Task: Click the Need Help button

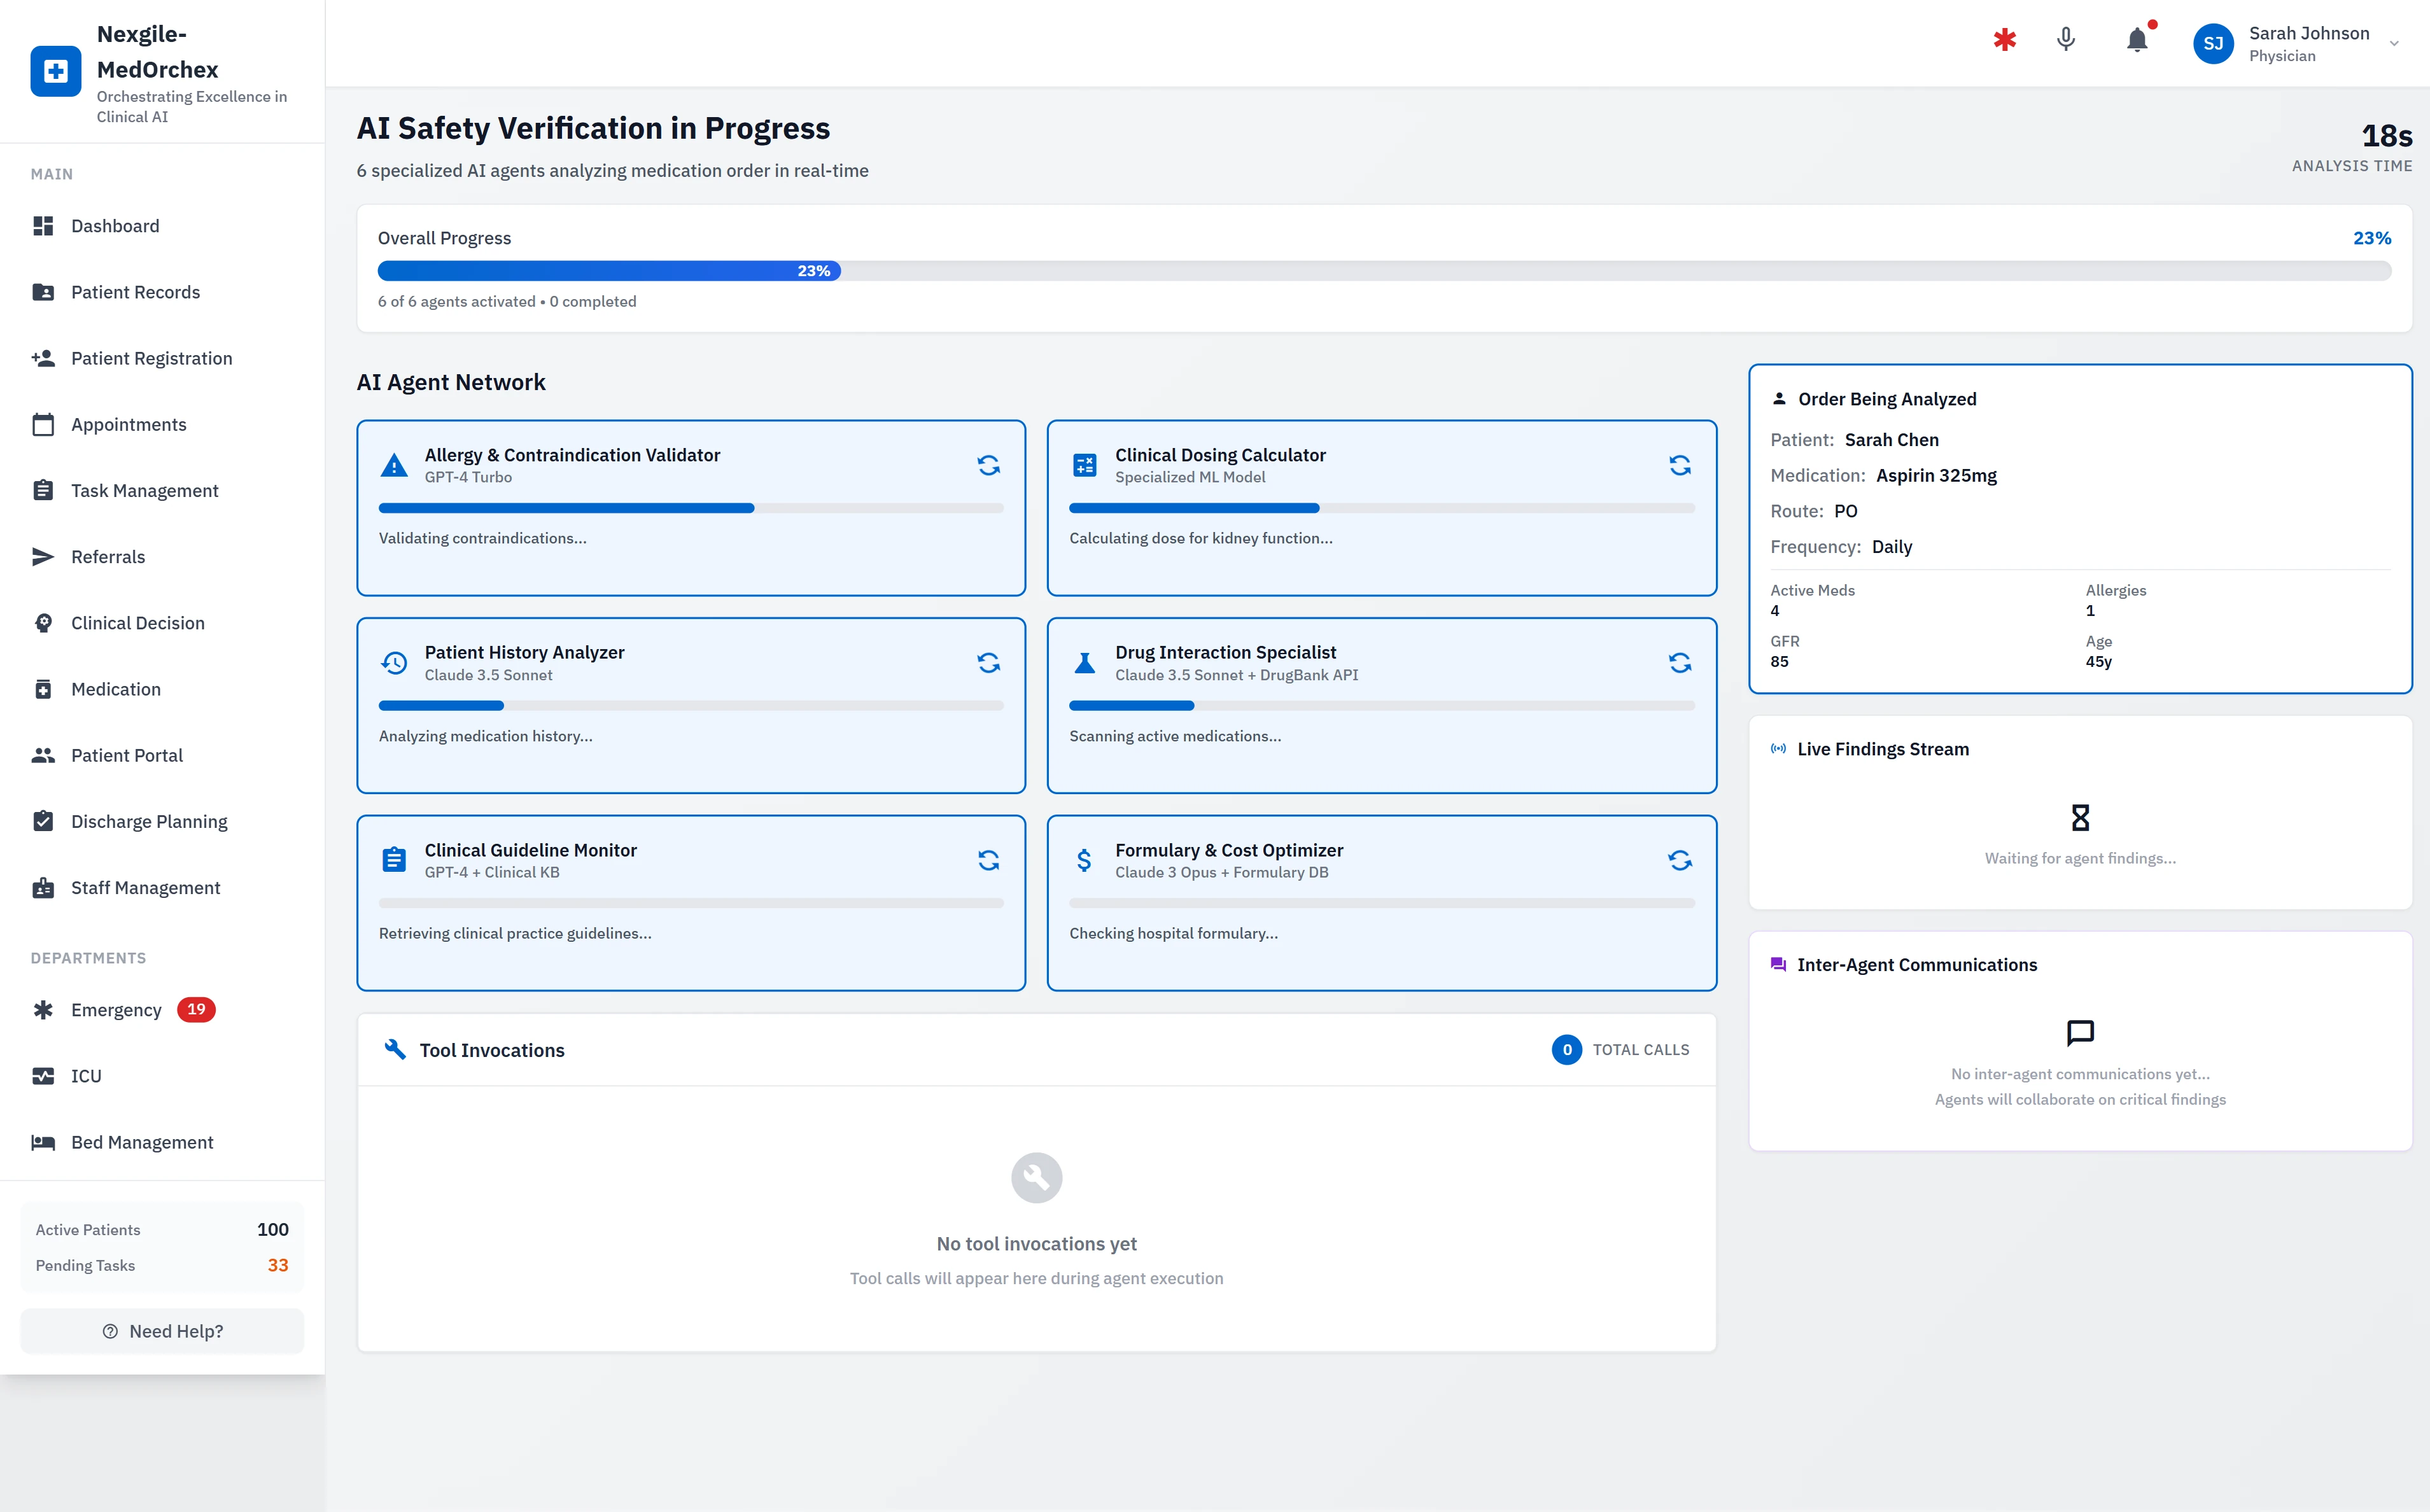Action: pyautogui.click(x=161, y=1331)
